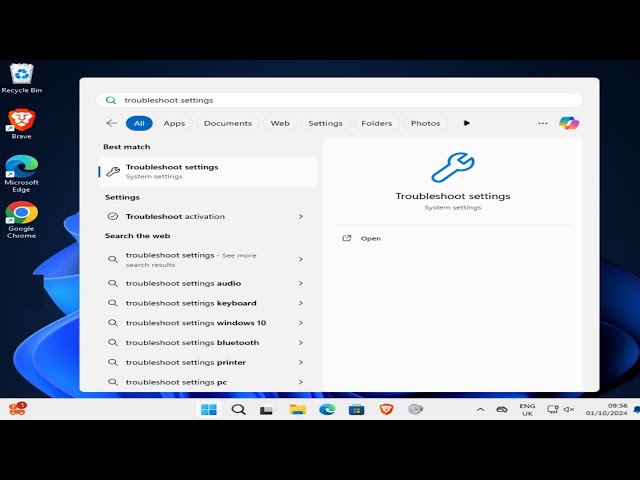The height and width of the screenshot is (480, 640).
Task: Switch to the Folders filter tab
Action: [376, 123]
